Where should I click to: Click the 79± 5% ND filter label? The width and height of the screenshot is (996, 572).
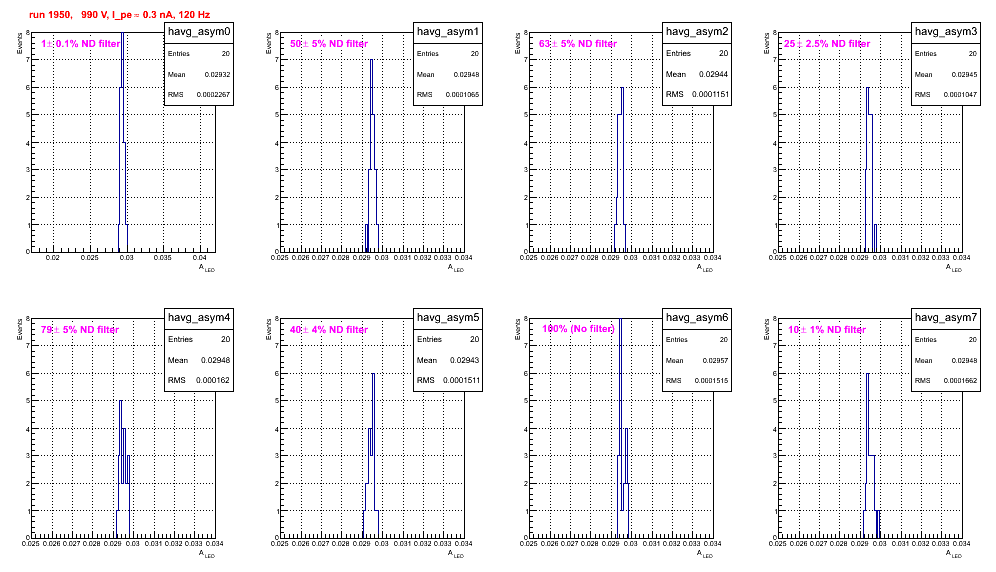click(80, 330)
